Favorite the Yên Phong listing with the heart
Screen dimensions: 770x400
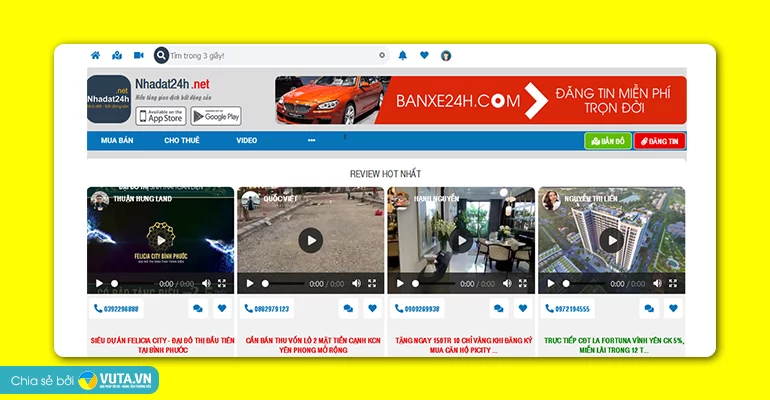point(372,309)
